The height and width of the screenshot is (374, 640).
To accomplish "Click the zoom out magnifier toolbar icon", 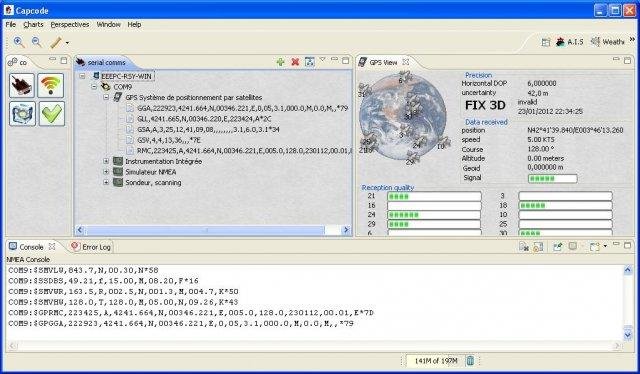I will 37,42.
